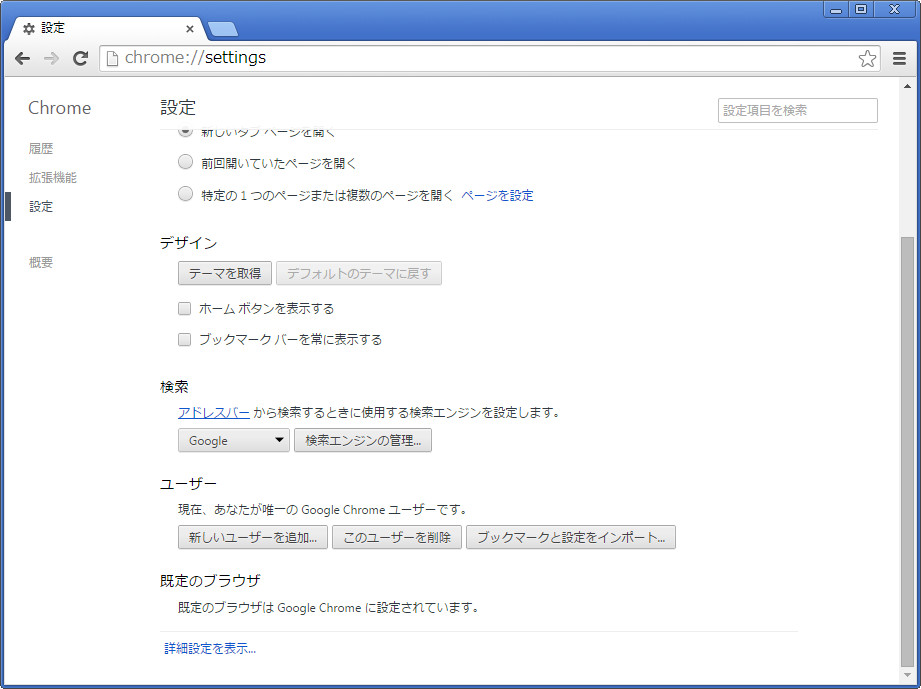Select the 設定 browser tab
The width and height of the screenshot is (921, 689).
point(109,28)
